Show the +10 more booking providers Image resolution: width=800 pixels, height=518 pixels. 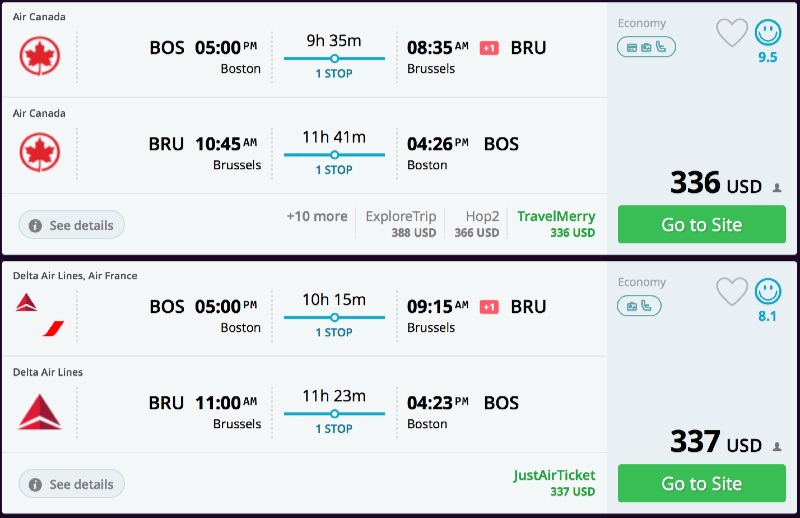coord(317,216)
